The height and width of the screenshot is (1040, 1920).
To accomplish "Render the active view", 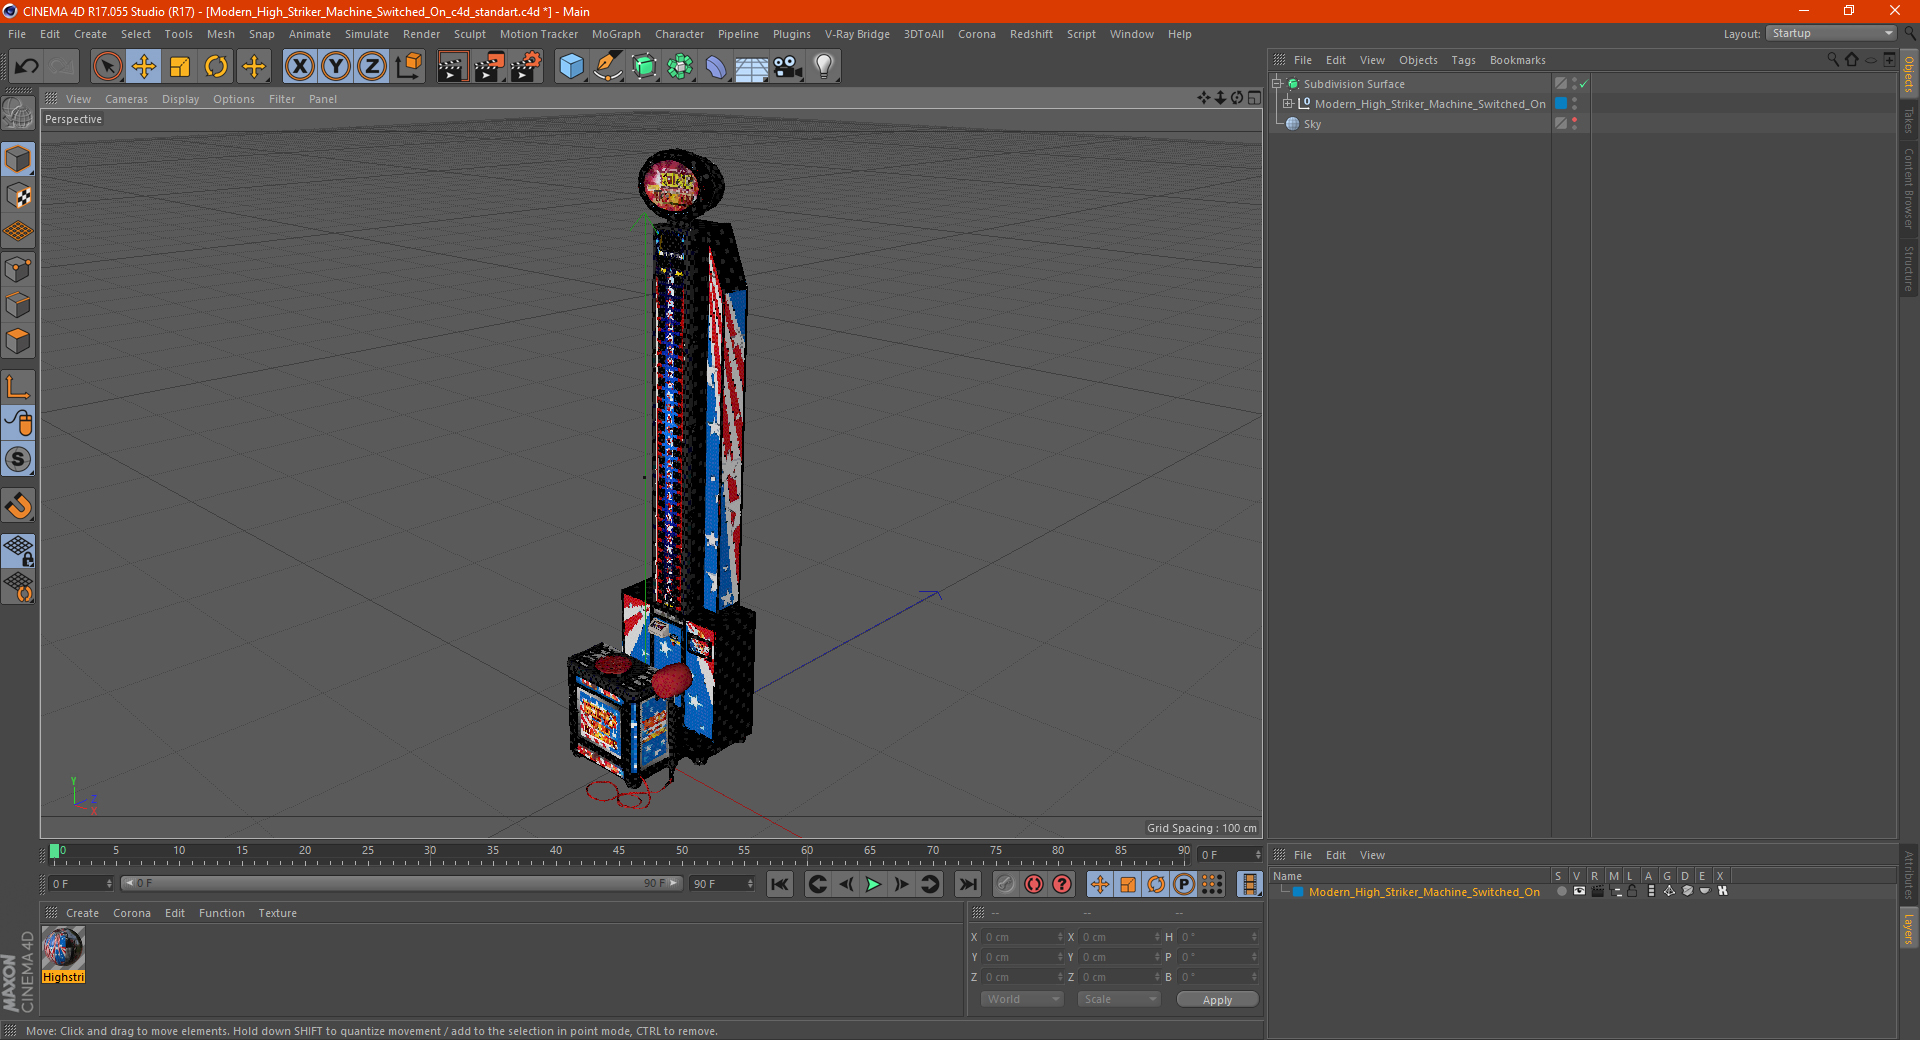I will (452, 67).
